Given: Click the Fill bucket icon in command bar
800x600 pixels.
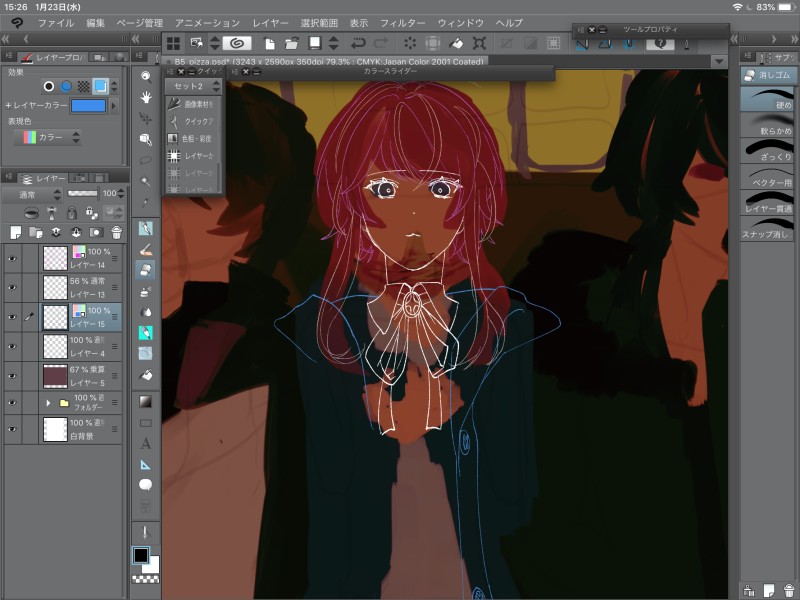Looking at the screenshot, I should [456, 43].
